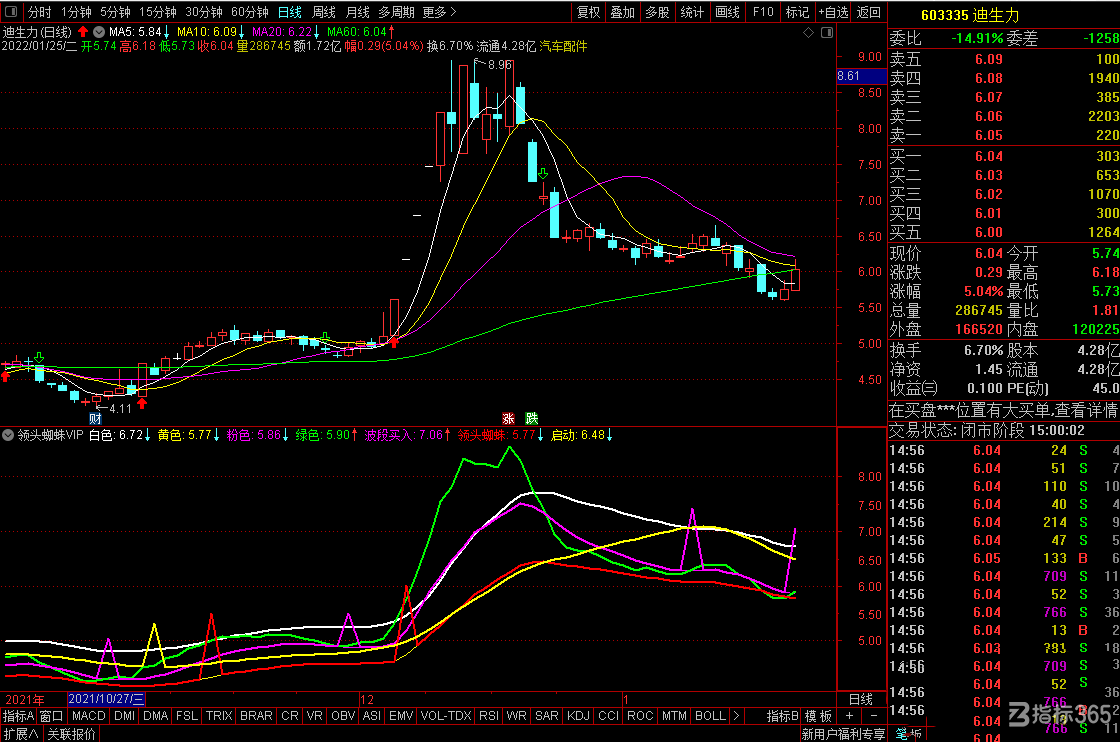Switch to 60分钟 chart period

pos(250,12)
